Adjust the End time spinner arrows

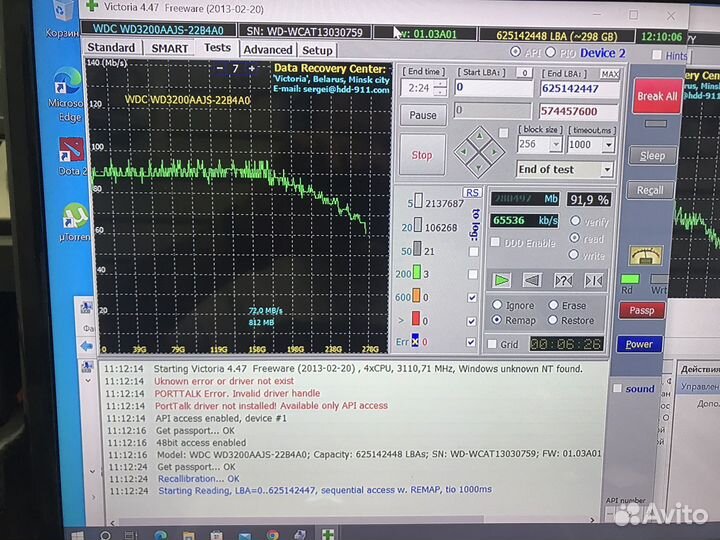pos(440,88)
